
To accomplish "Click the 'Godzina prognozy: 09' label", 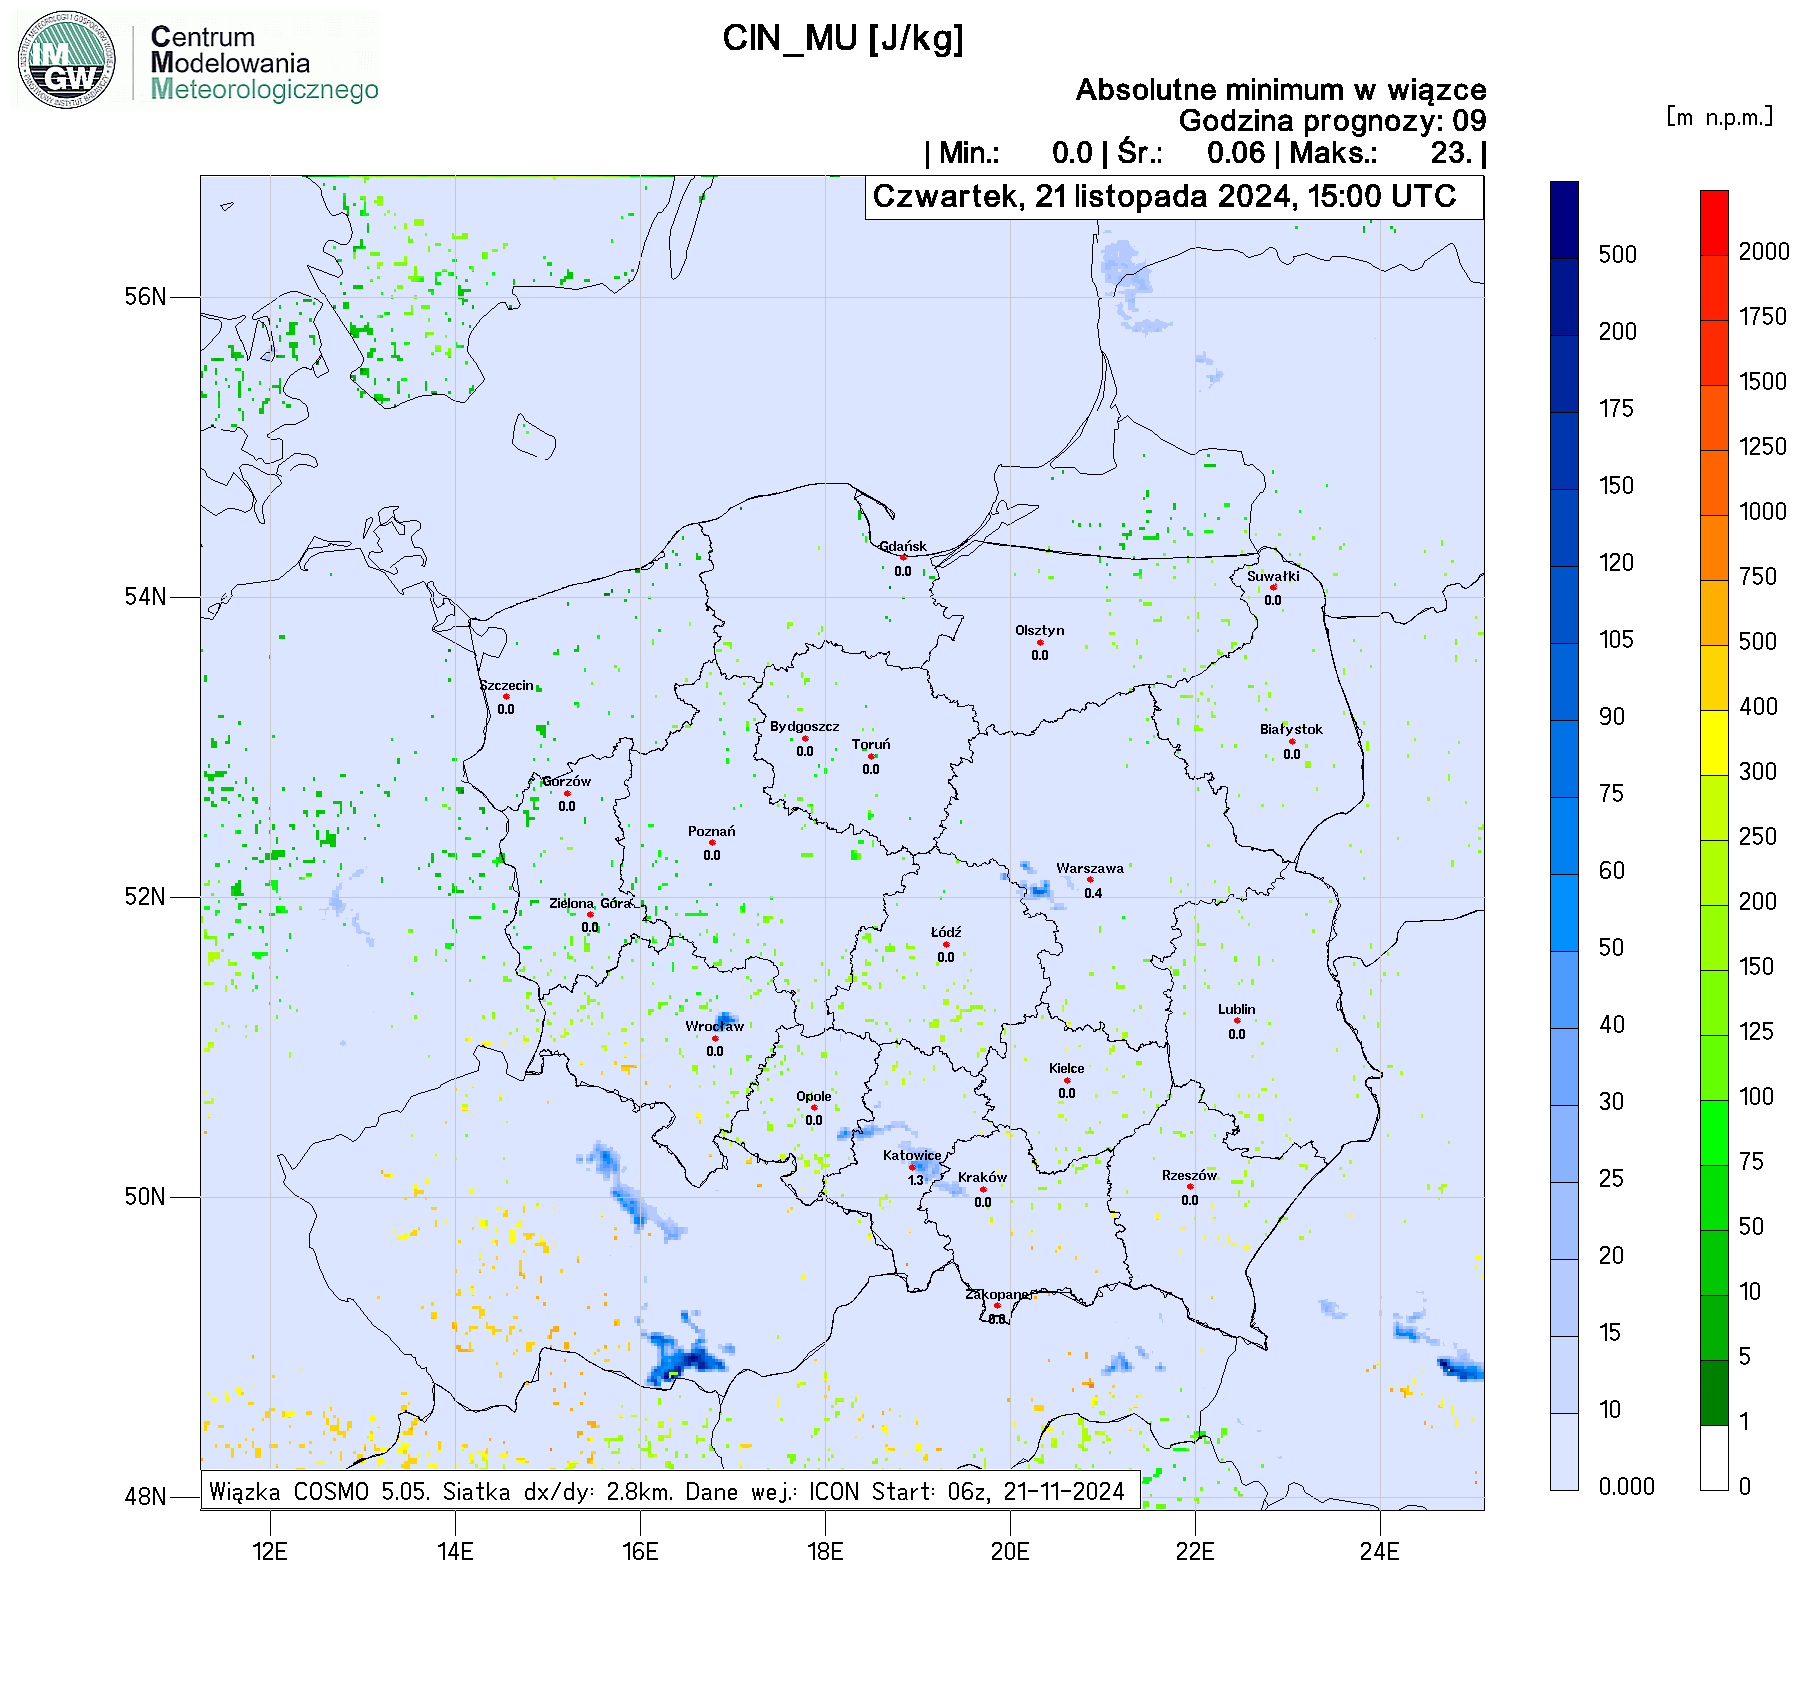I will point(1332,121).
